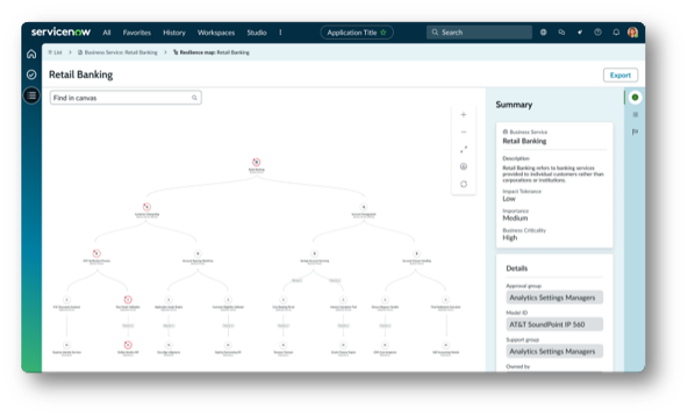Click the Approval group Analytics Settings Managers field
688x416 pixels.
click(554, 298)
